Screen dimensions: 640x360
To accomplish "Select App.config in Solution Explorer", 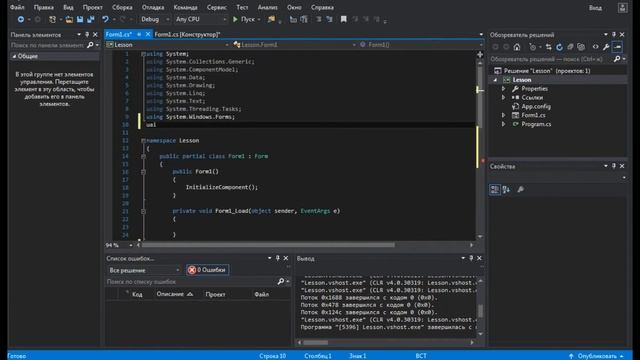I will coord(536,107).
